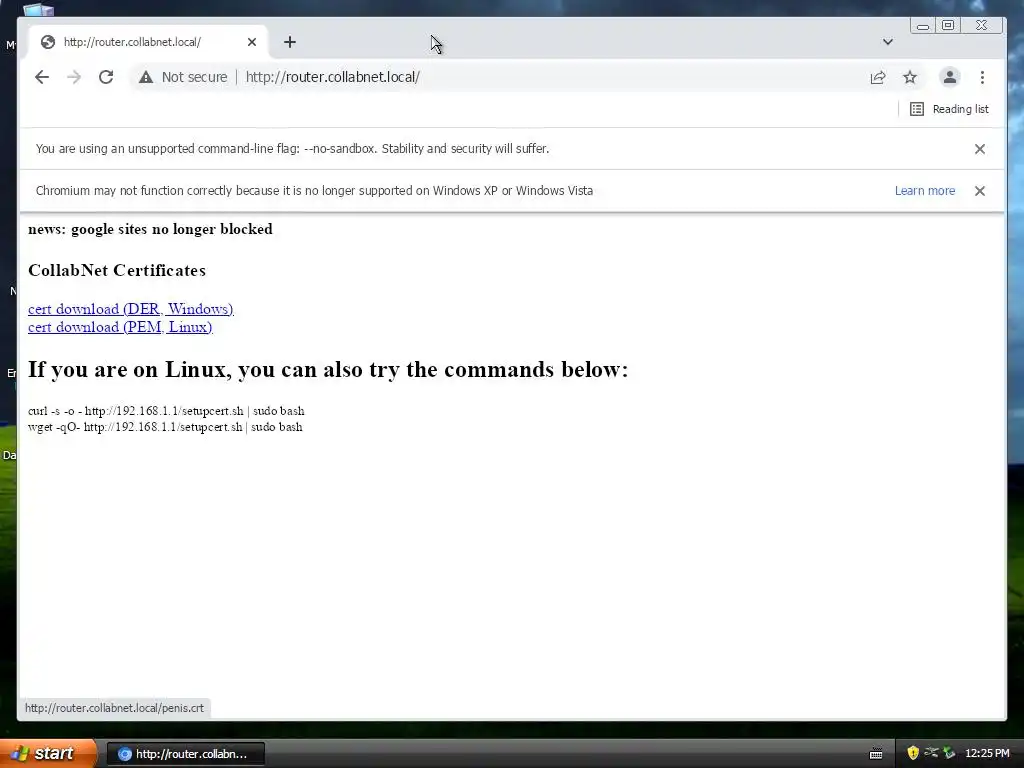The height and width of the screenshot is (768, 1024).
Task: Click the 'Not secure' label text
Action: pyautogui.click(x=195, y=77)
